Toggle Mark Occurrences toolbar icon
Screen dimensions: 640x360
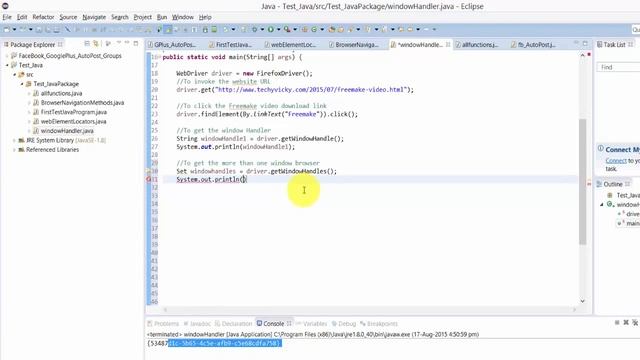(x=159, y=29)
